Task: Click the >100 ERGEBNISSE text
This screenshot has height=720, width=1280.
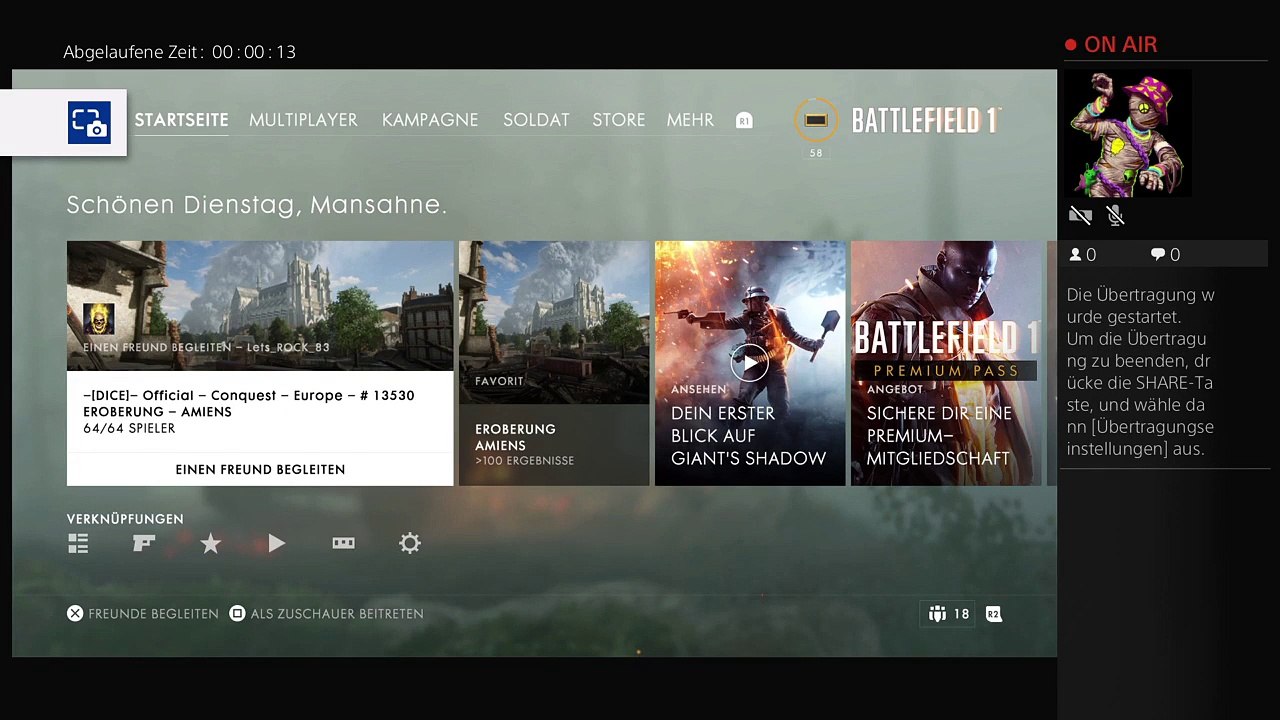Action: pyautogui.click(x=524, y=461)
